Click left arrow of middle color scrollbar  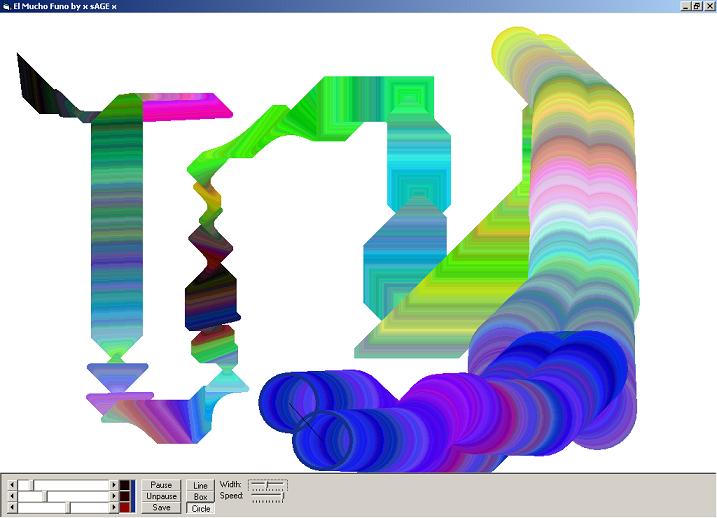coord(12,496)
